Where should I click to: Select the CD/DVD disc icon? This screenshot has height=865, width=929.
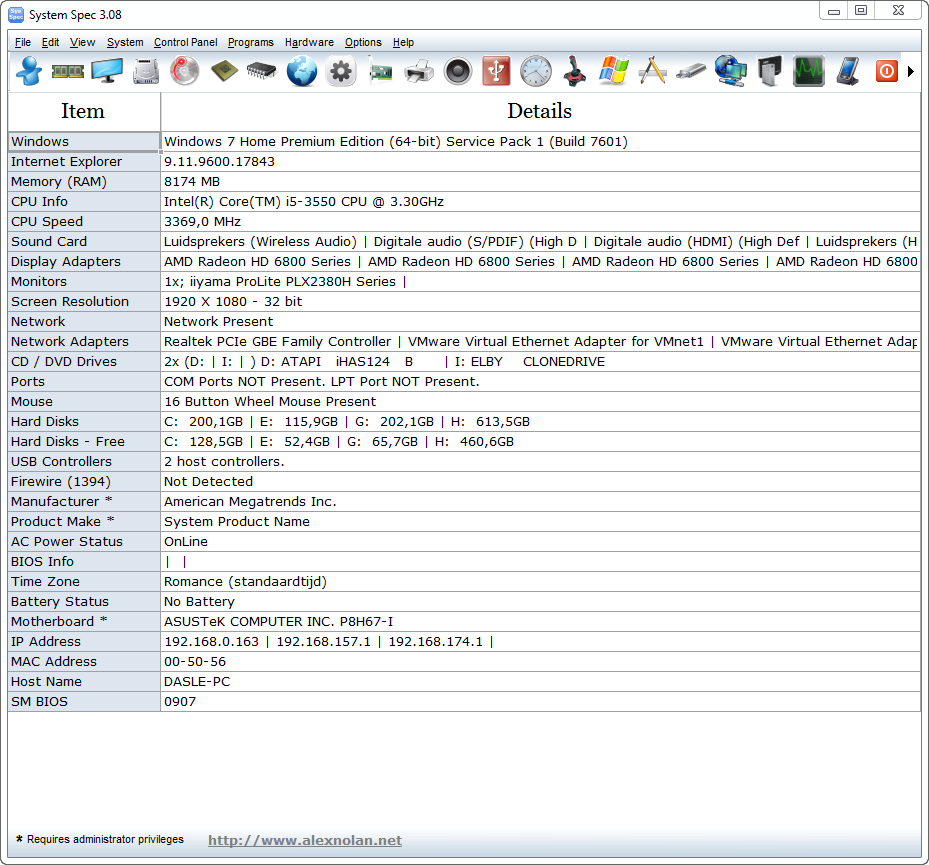tap(185, 71)
